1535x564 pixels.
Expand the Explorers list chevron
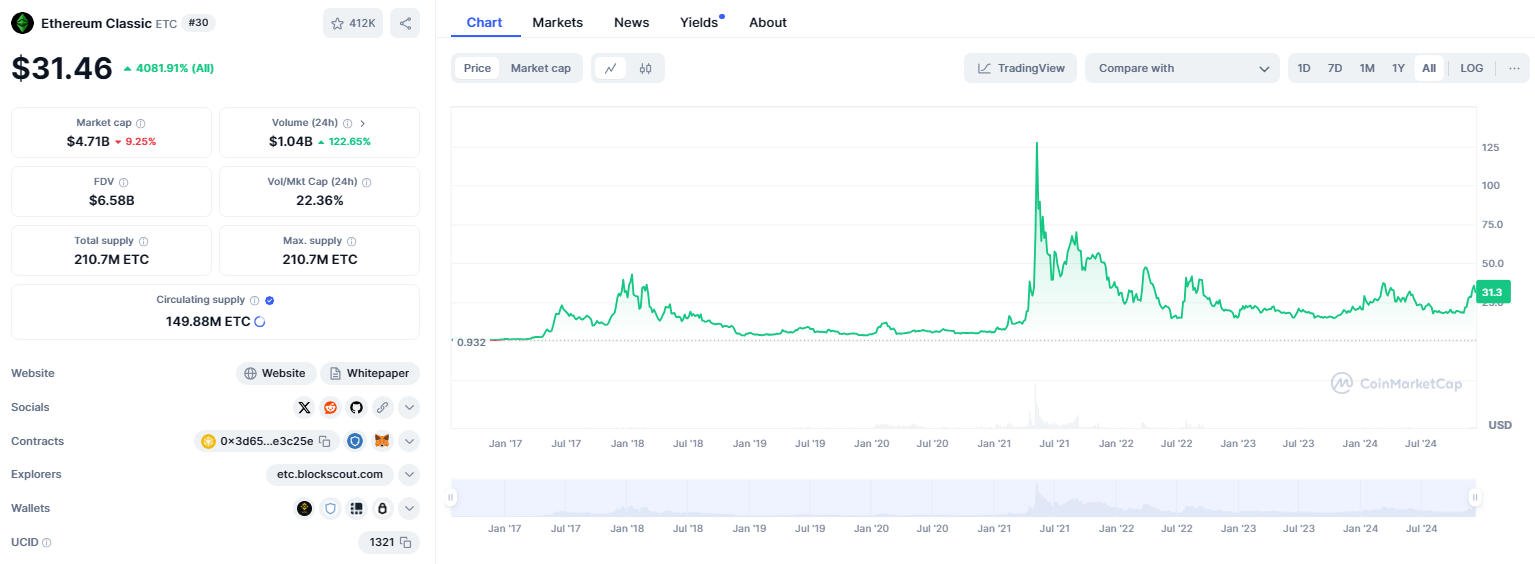pyautogui.click(x=409, y=474)
